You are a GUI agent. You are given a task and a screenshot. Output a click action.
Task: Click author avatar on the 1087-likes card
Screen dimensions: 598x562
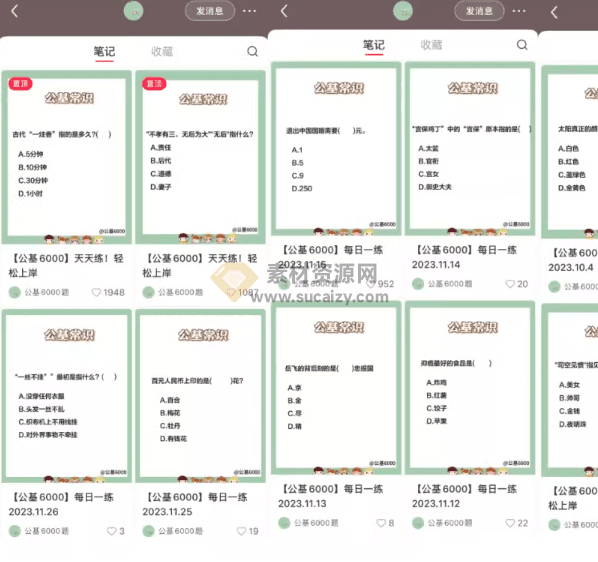click(148, 292)
